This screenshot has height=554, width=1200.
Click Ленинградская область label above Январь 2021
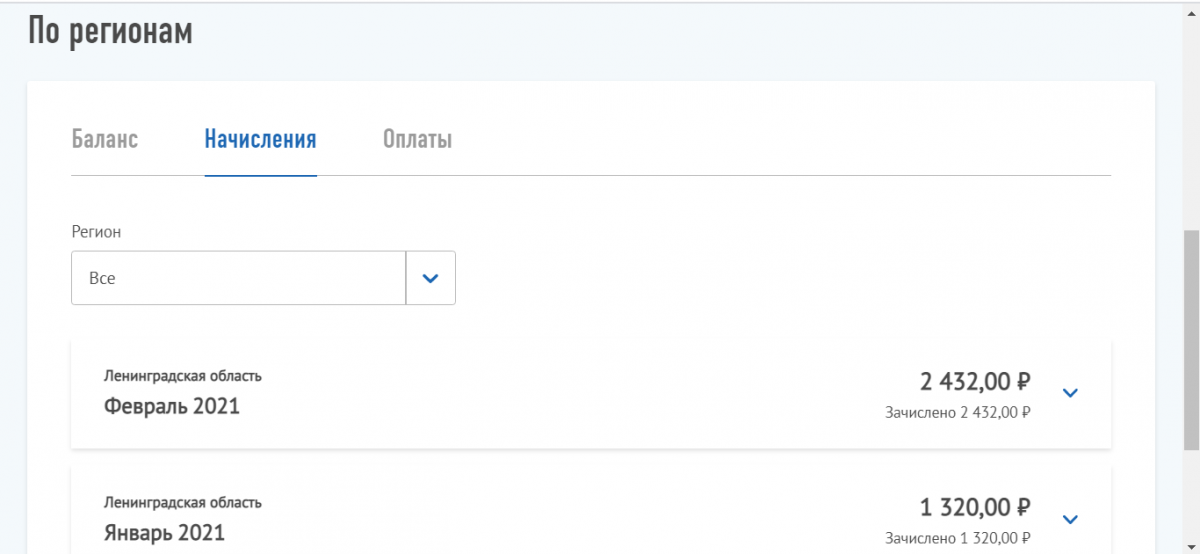183,502
